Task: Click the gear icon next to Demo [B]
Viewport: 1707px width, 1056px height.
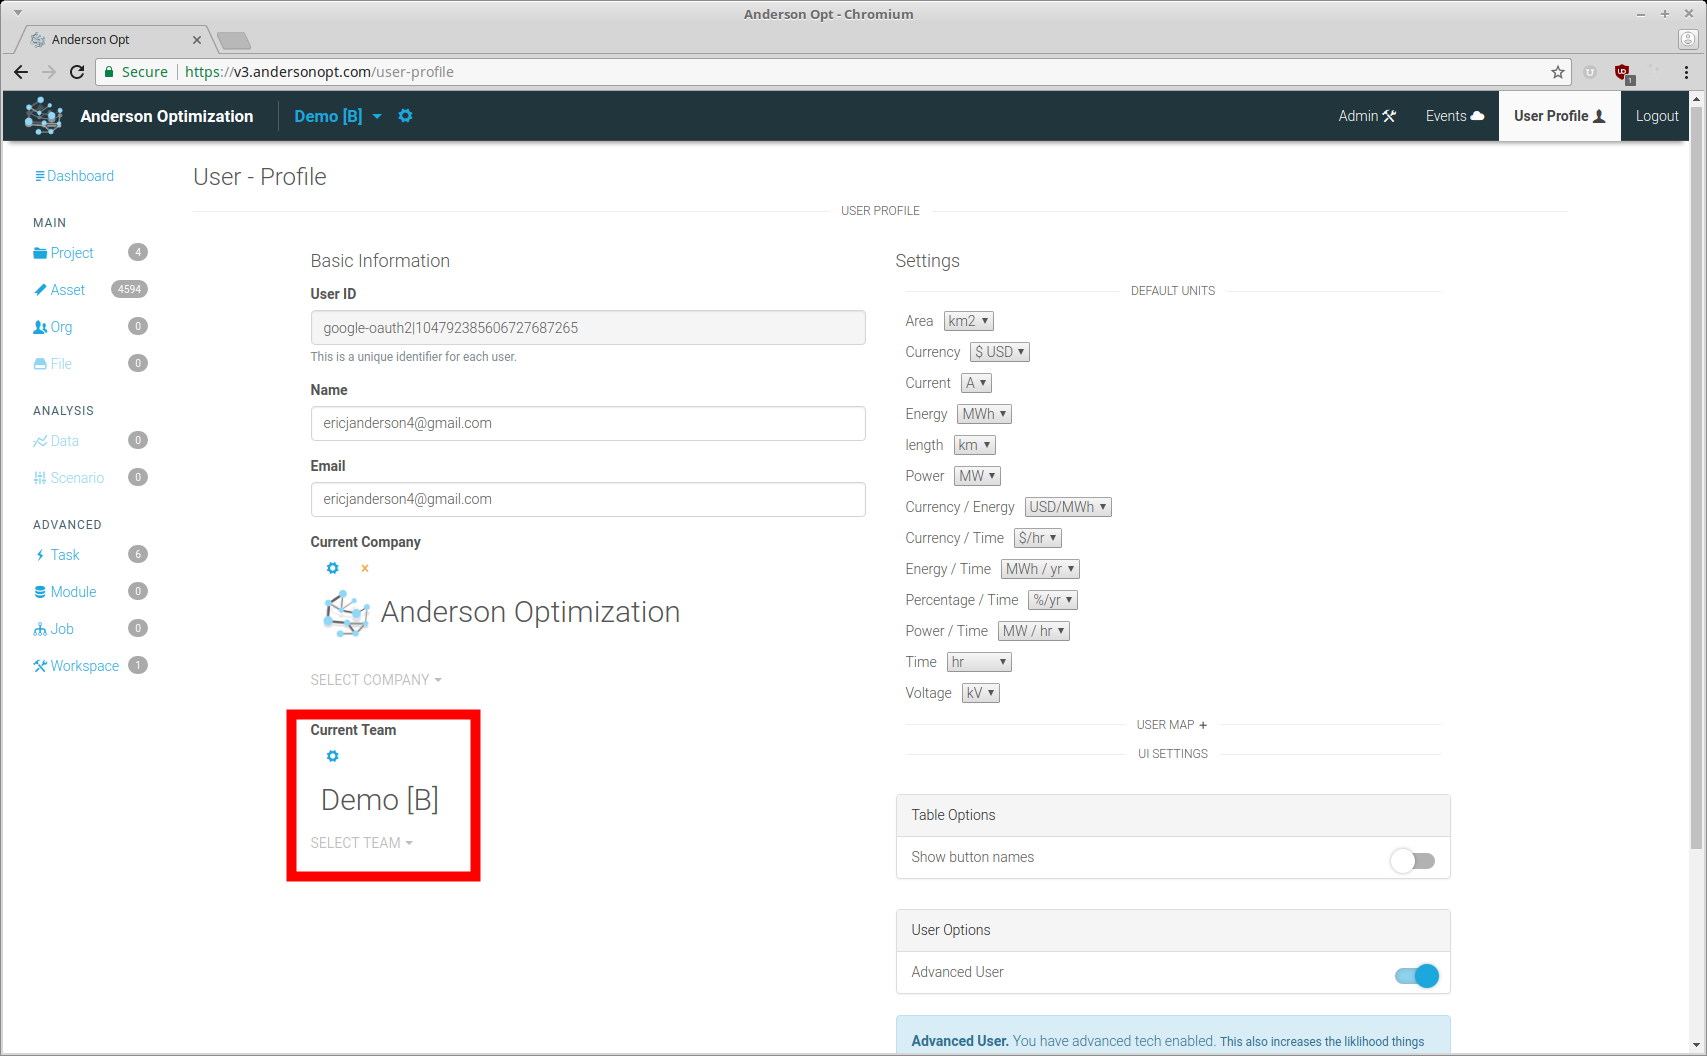Action: click(405, 116)
